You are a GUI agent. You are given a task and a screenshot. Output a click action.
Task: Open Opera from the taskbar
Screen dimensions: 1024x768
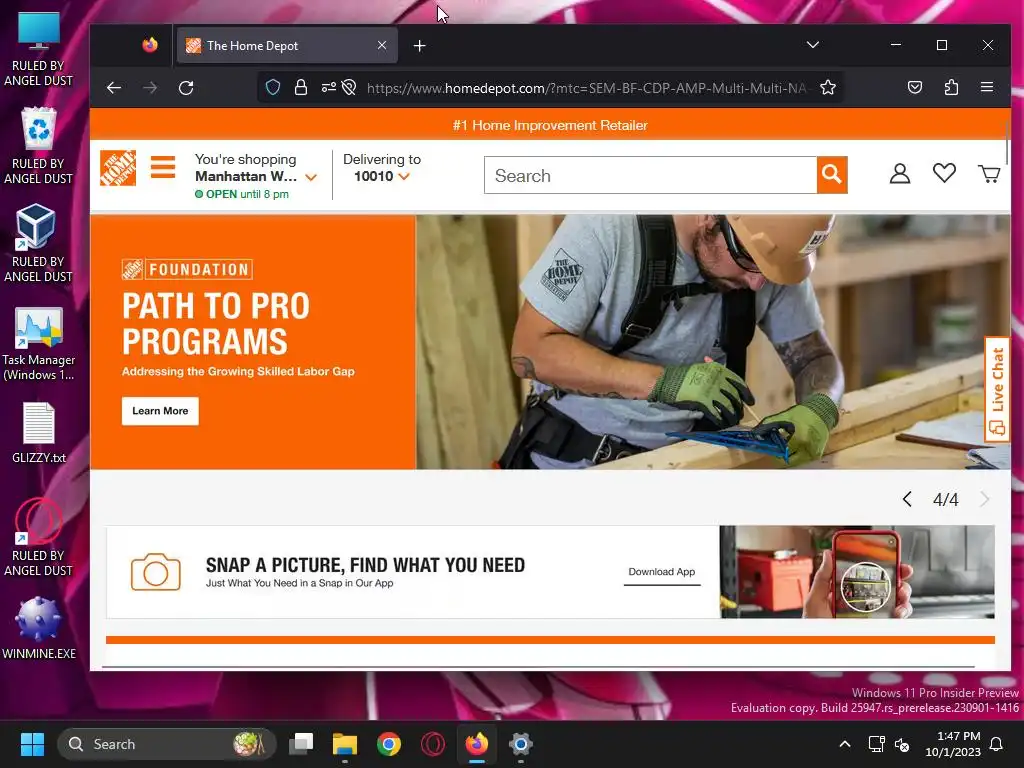432,744
